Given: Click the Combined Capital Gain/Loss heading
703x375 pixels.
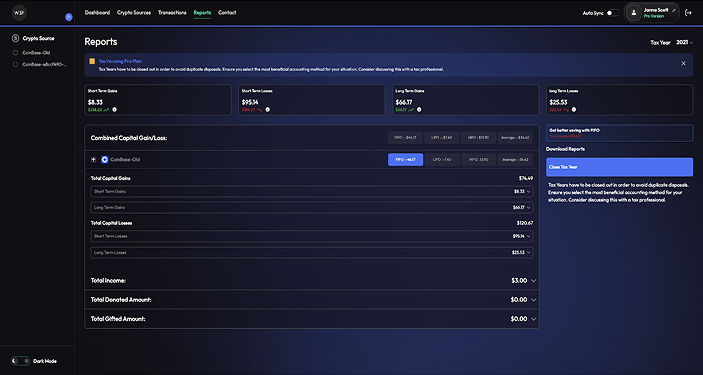Looking at the screenshot, I should [129, 138].
